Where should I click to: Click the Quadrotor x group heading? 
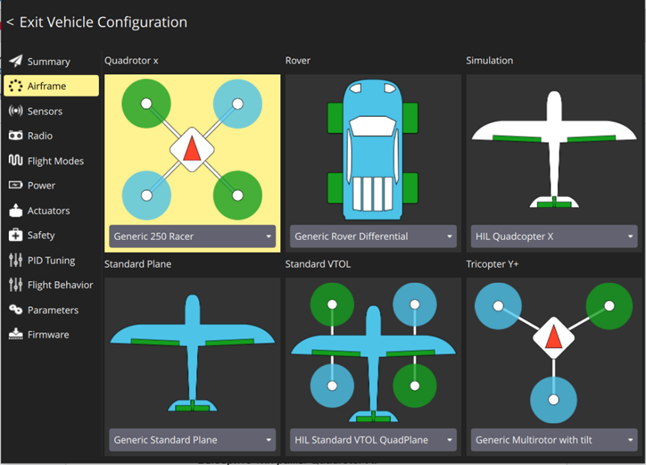(x=131, y=61)
